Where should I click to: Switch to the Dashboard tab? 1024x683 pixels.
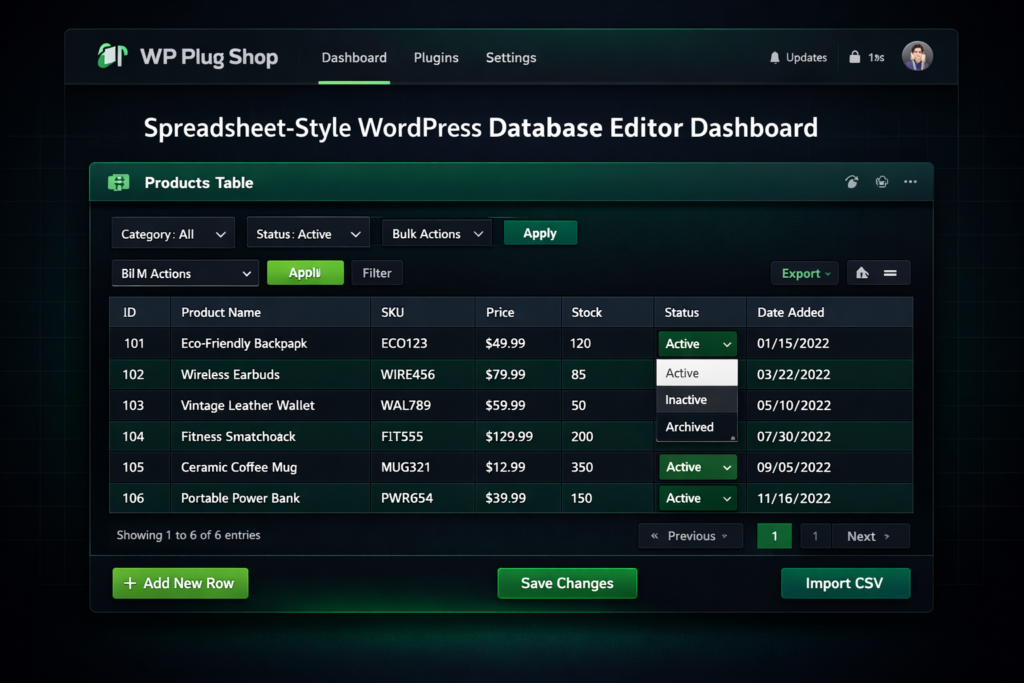[x=354, y=57]
